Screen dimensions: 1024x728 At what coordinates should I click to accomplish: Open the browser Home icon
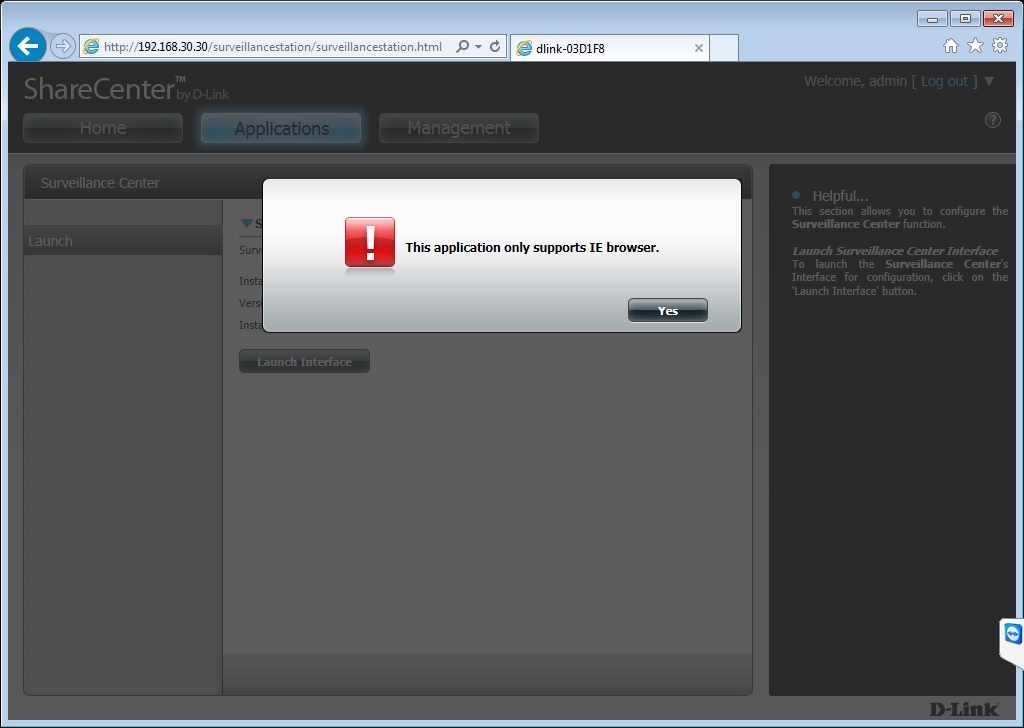point(951,46)
